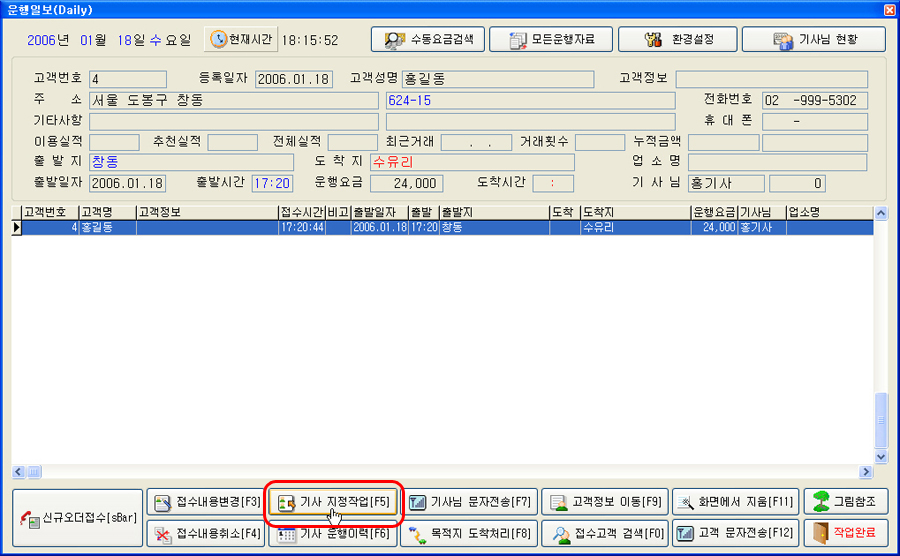Click the documents icon on 모든운행자료
900x556 pixels.
(x=518, y=40)
